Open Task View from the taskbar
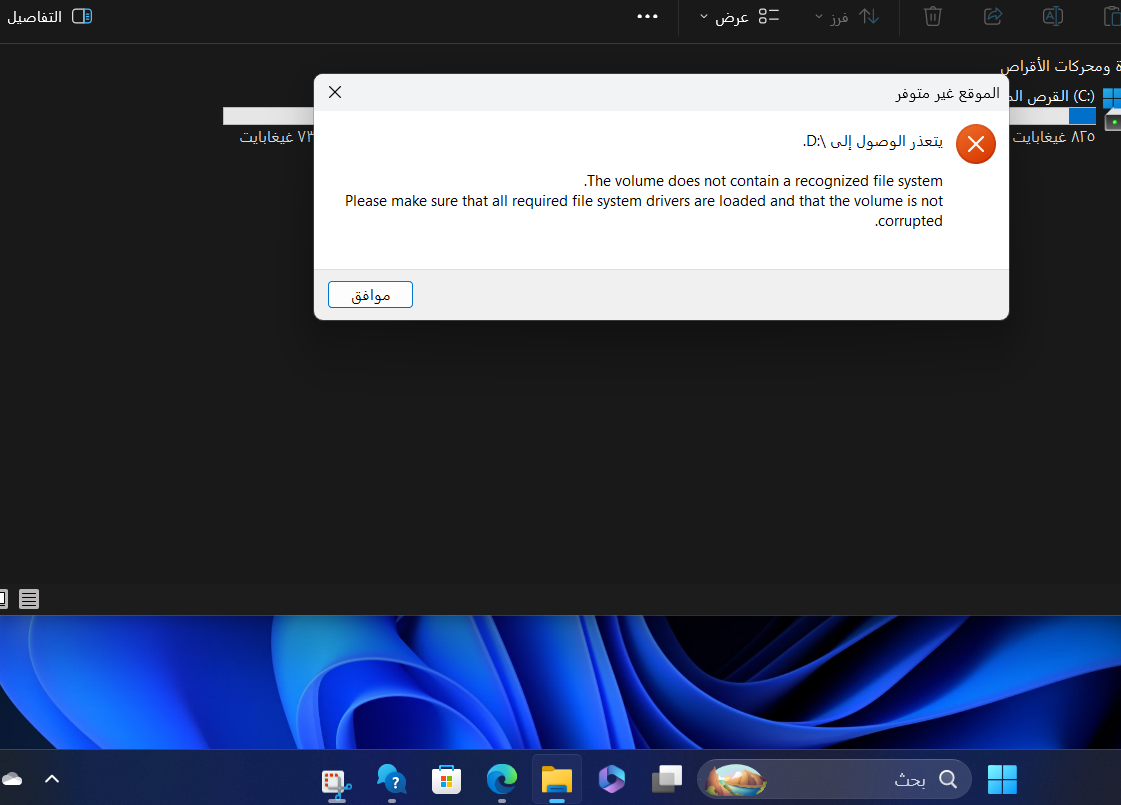This screenshot has width=1121, height=805. [x=666, y=779]
